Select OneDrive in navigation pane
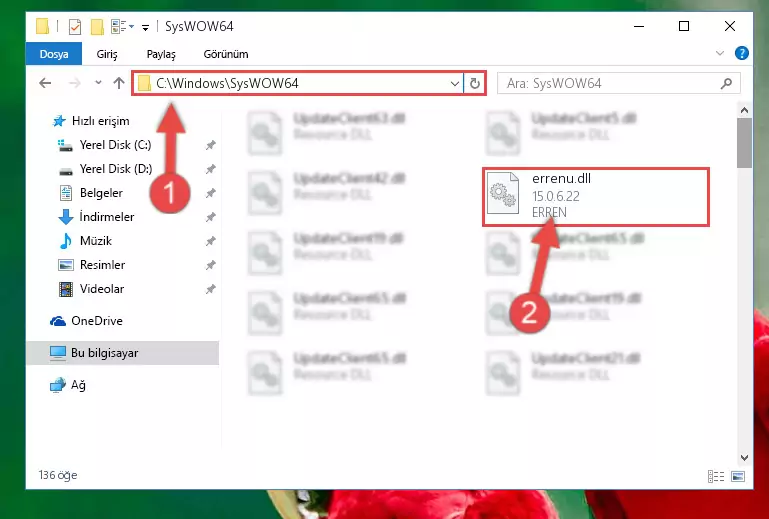 97,321
